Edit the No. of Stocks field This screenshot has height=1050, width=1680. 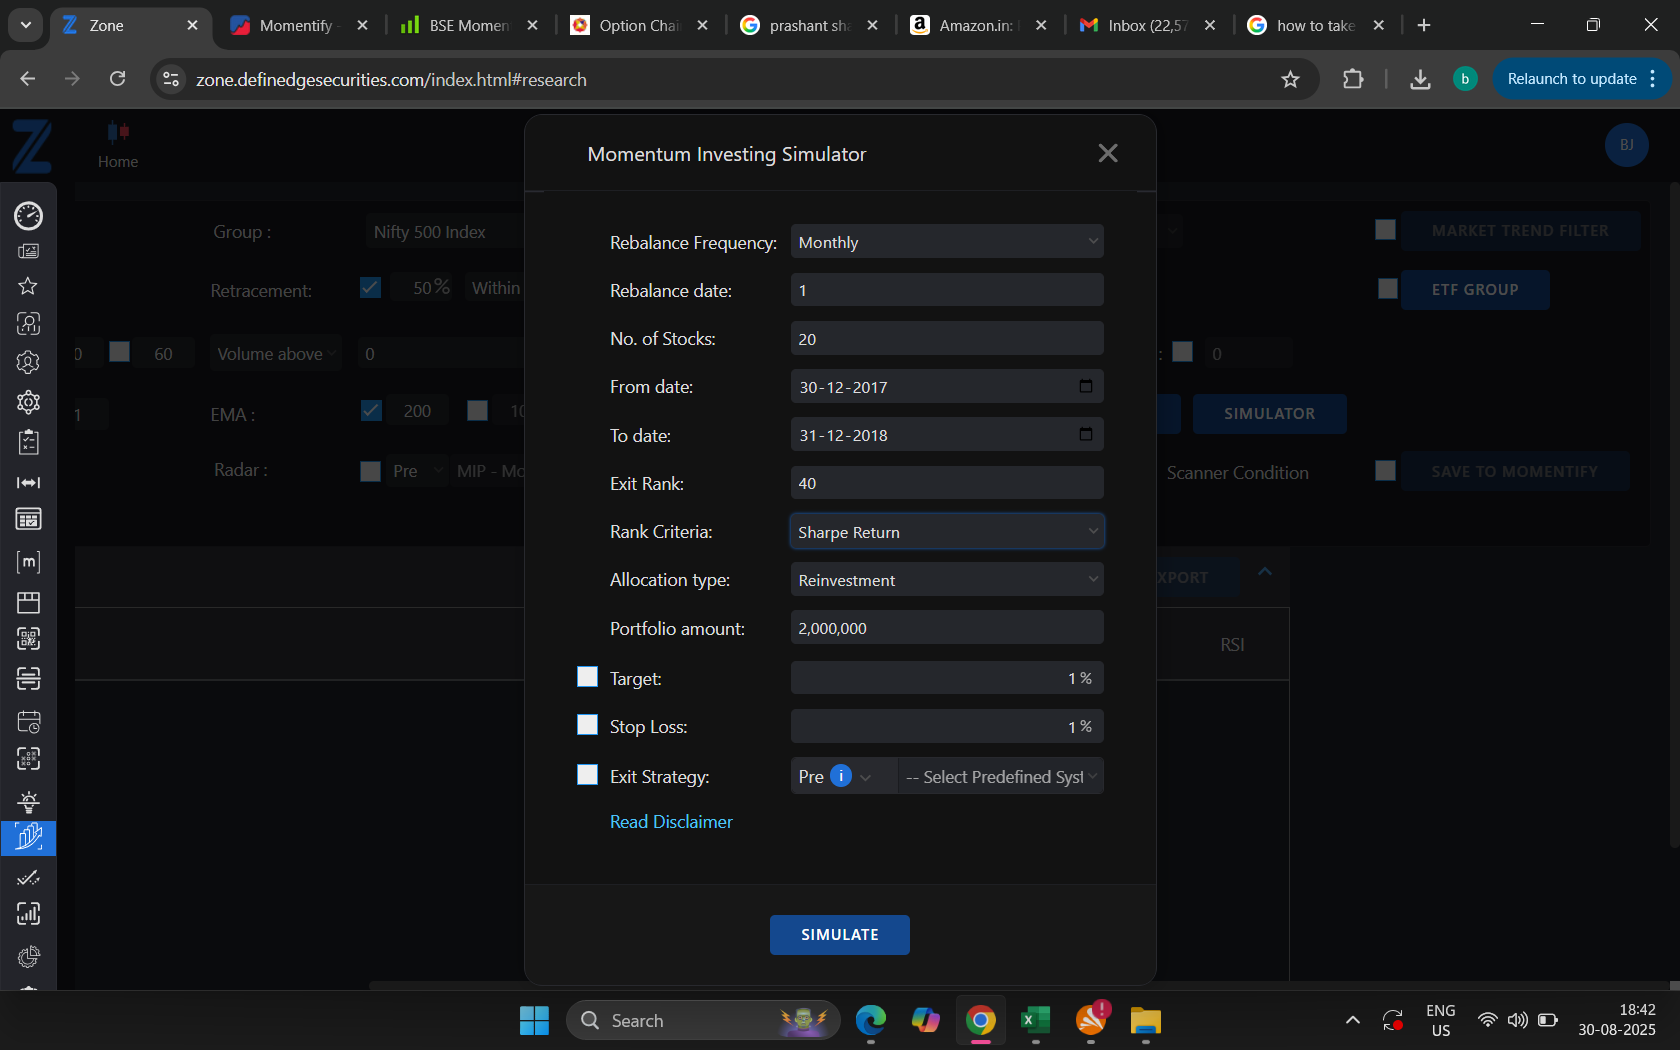(947, 338)
